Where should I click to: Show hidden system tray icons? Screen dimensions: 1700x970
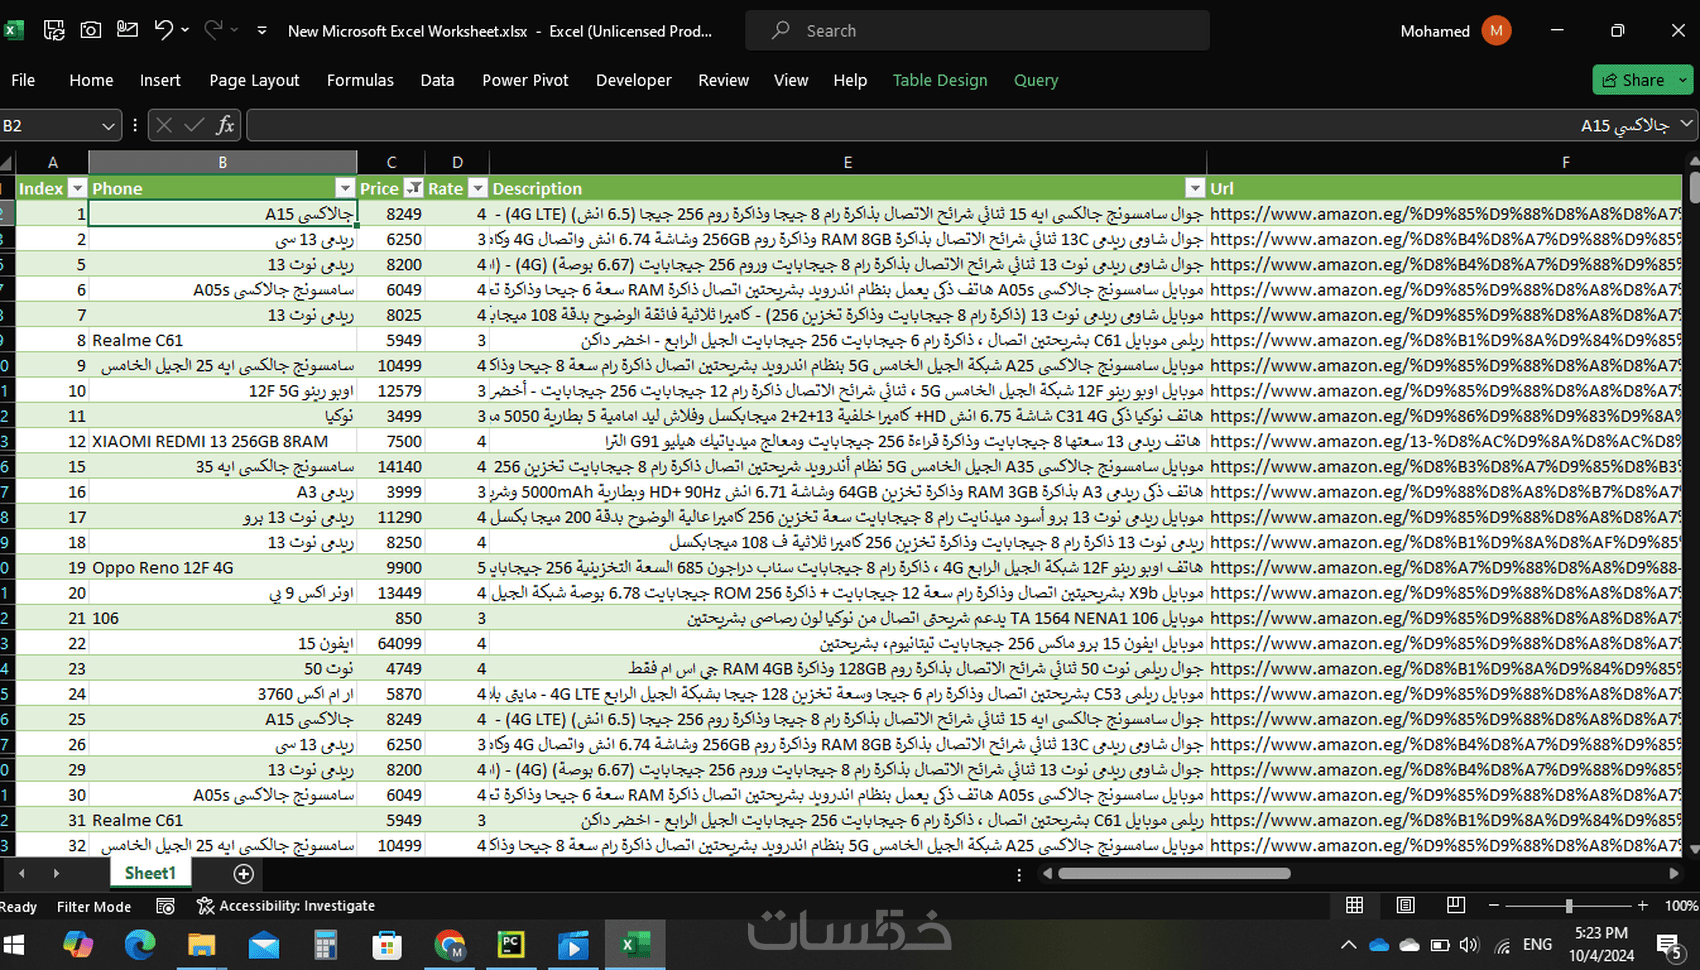(x=1349, y=945)
